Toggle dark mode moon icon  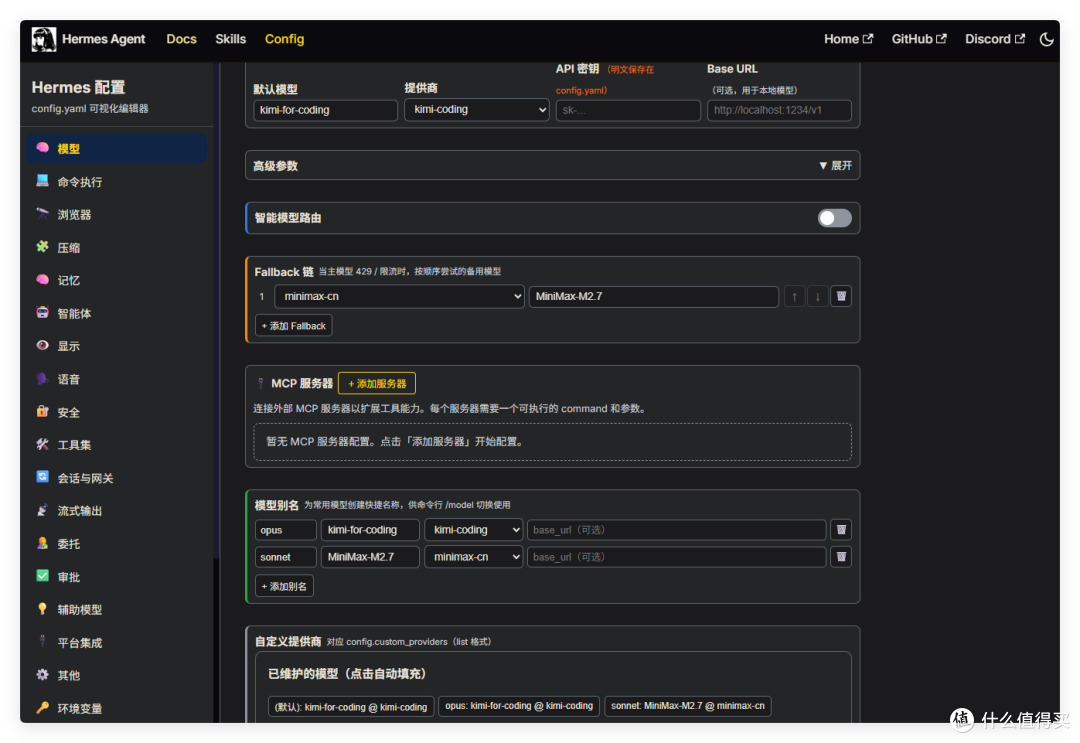click(1046, 39)
